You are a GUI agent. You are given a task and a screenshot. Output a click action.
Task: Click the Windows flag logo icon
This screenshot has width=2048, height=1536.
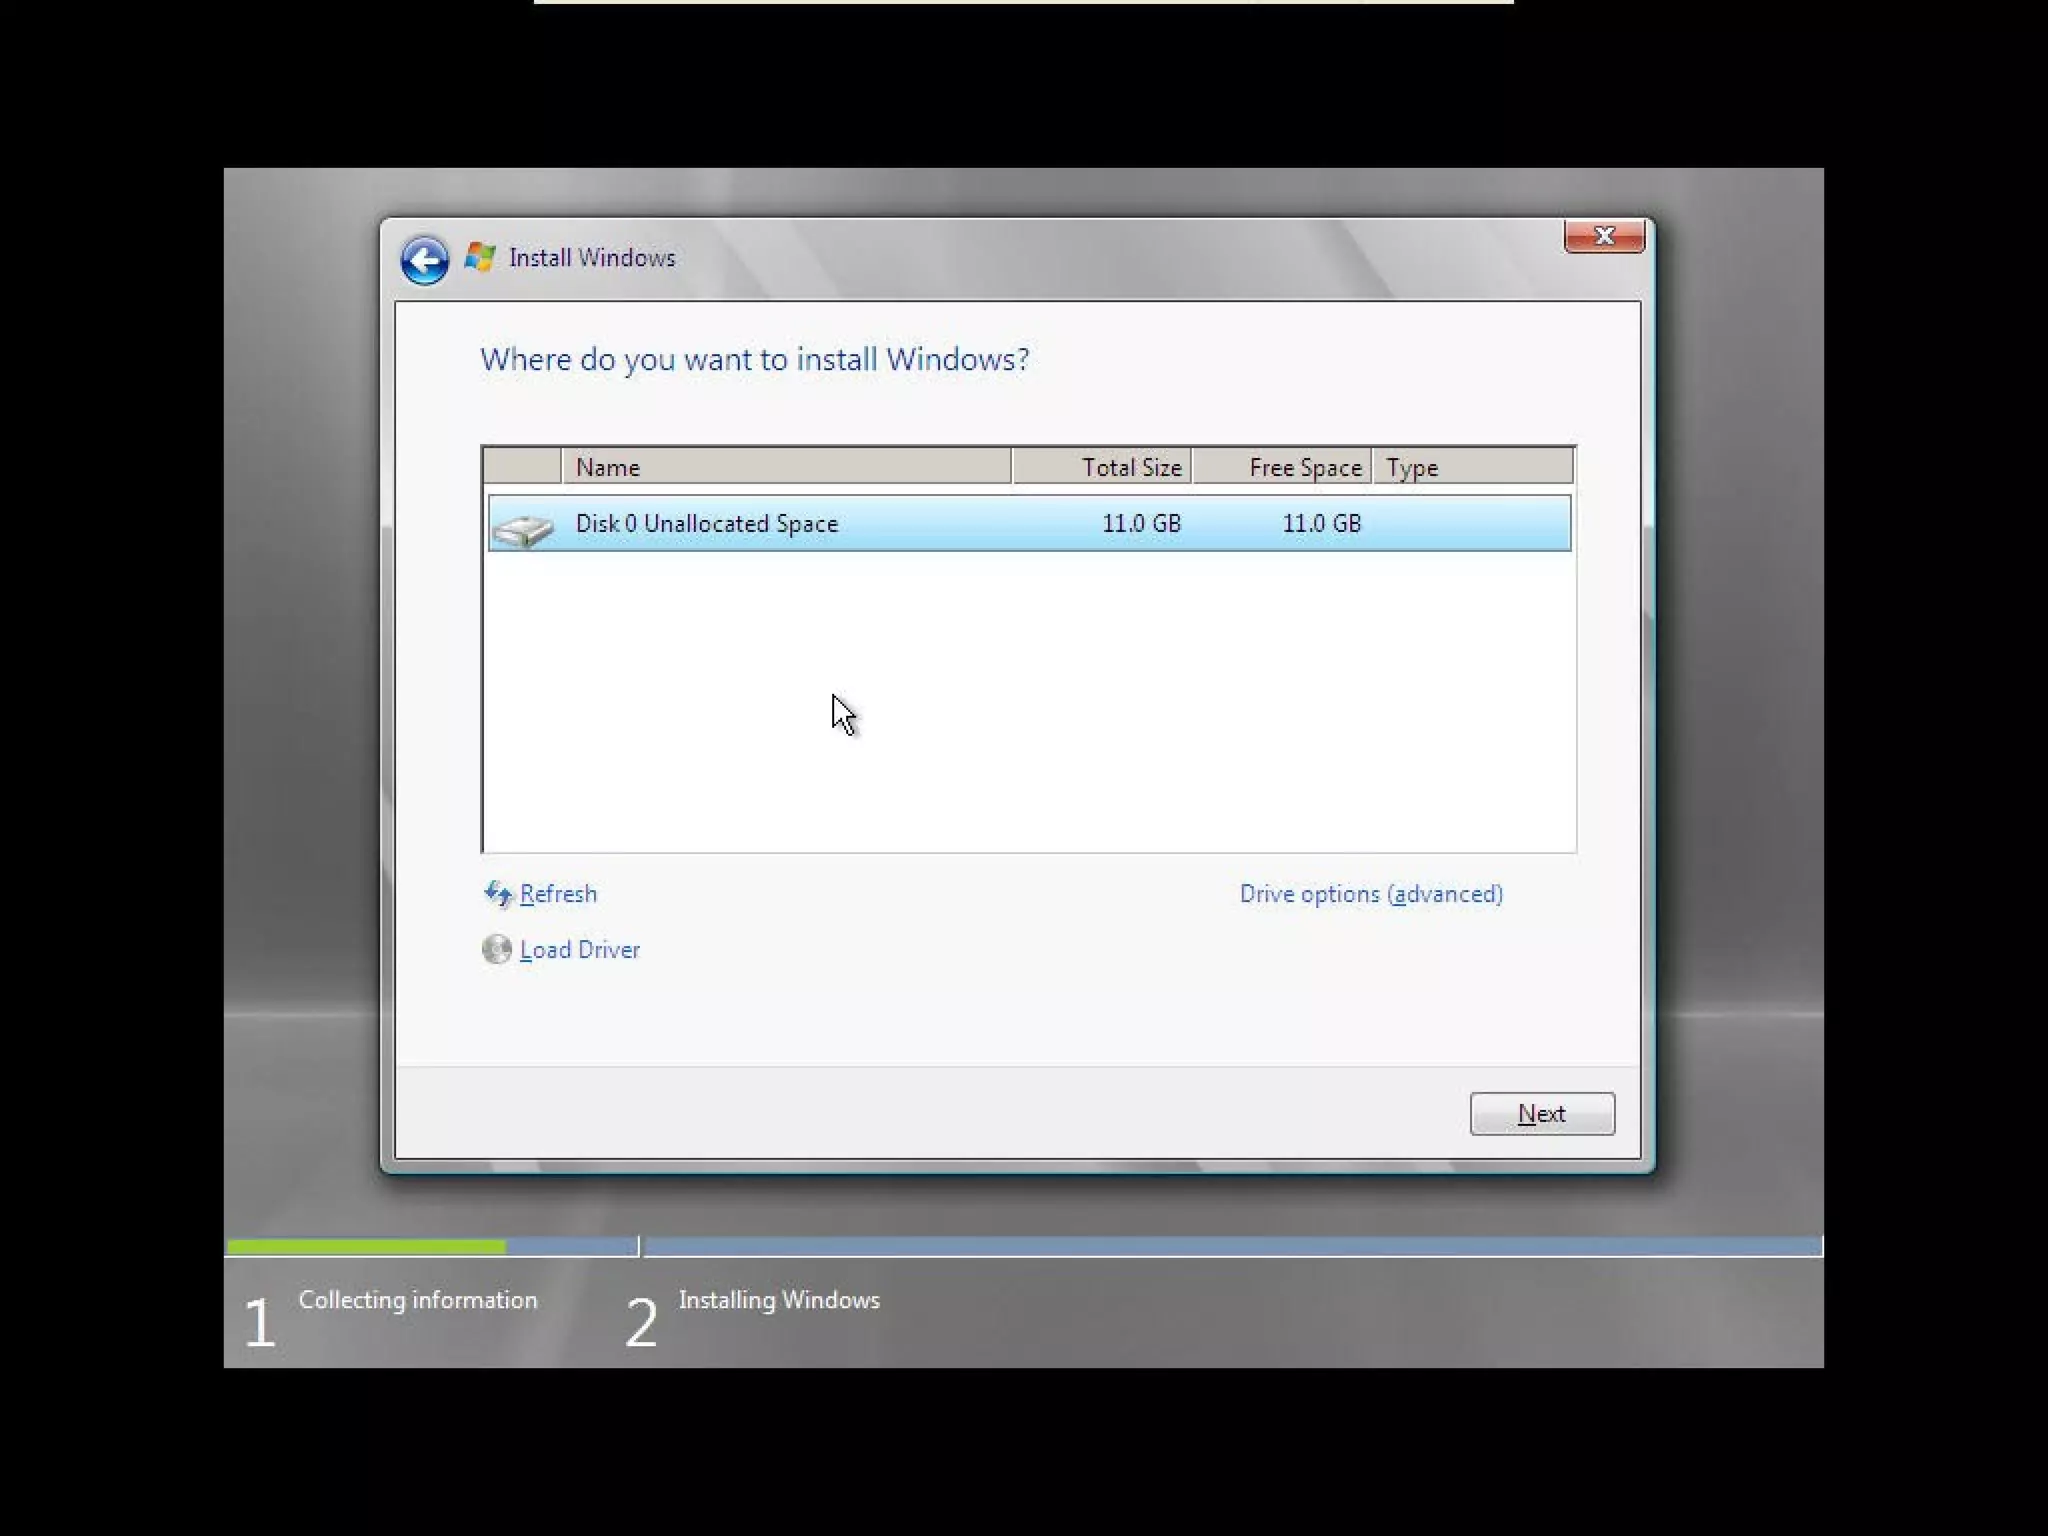(x=480, y=257)
